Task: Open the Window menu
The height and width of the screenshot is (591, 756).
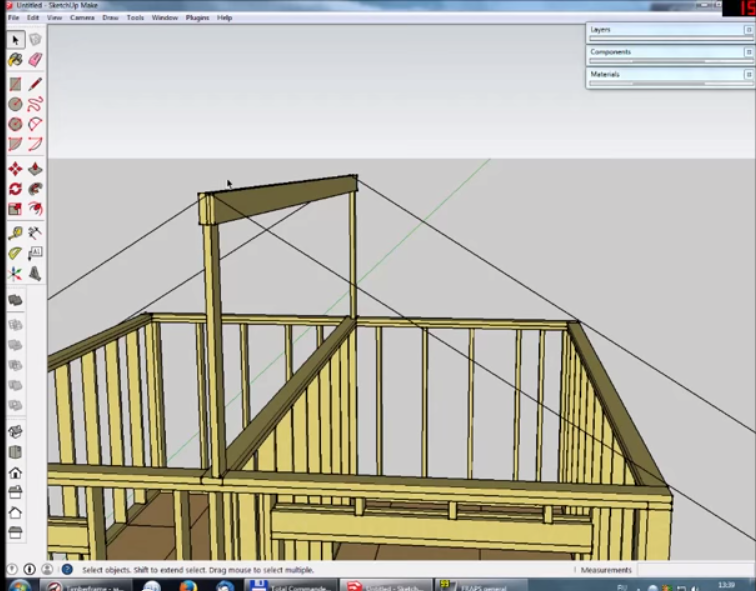Action: point(164,18)
